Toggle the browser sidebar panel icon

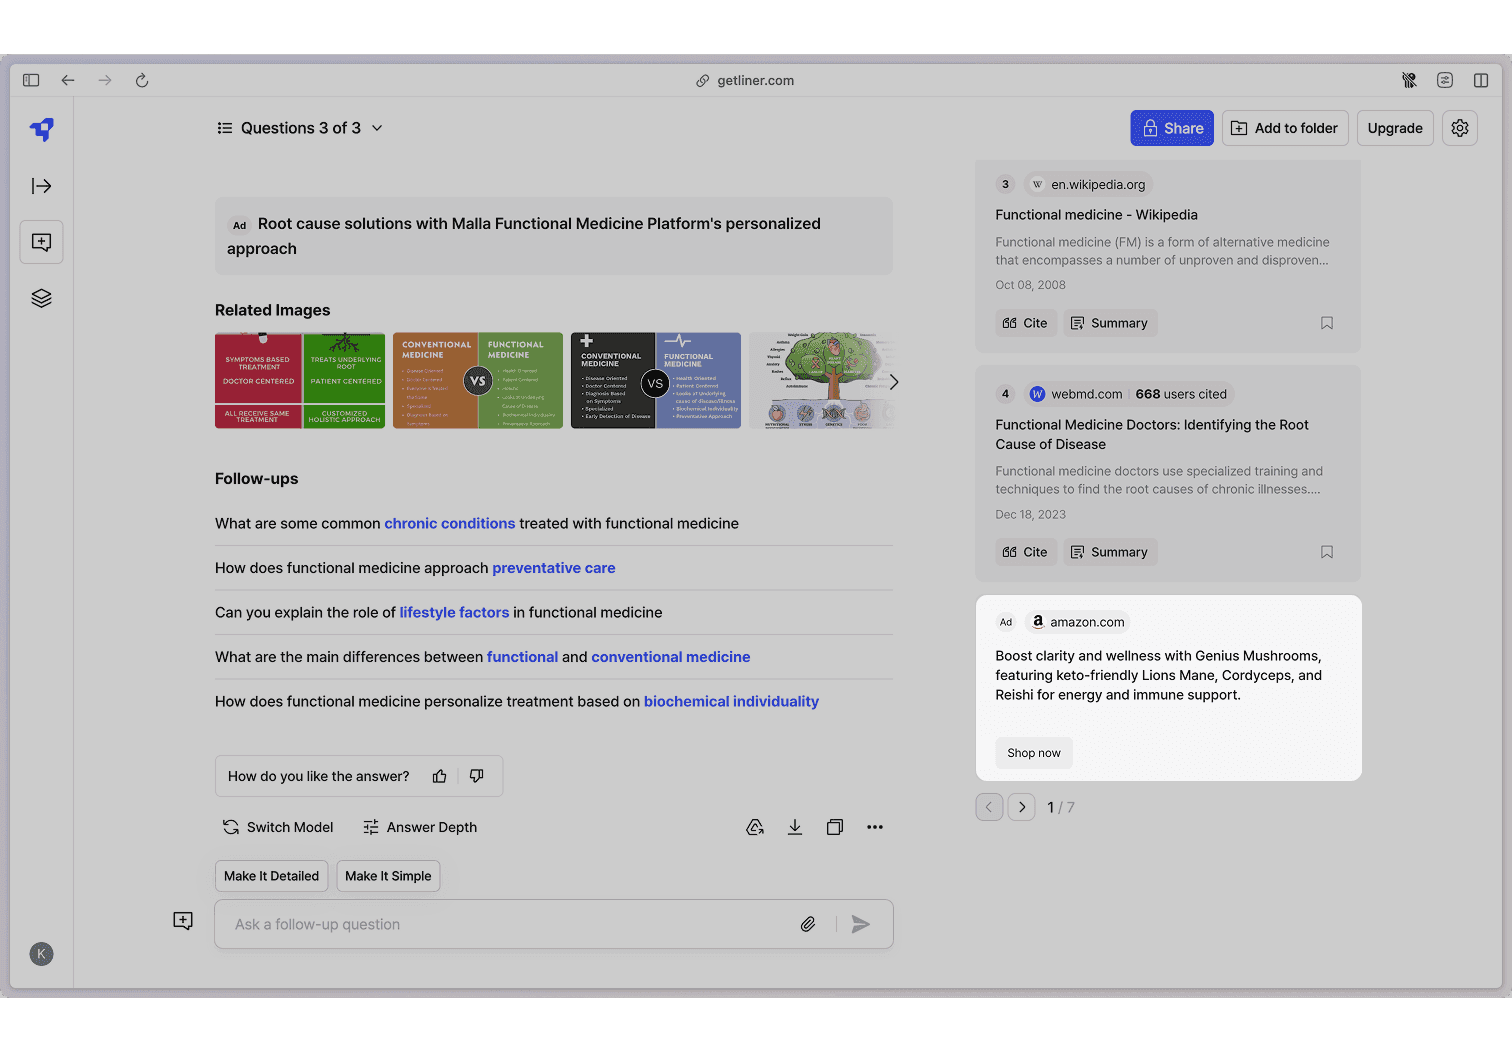pyautogui.click(x=31, y=80)
